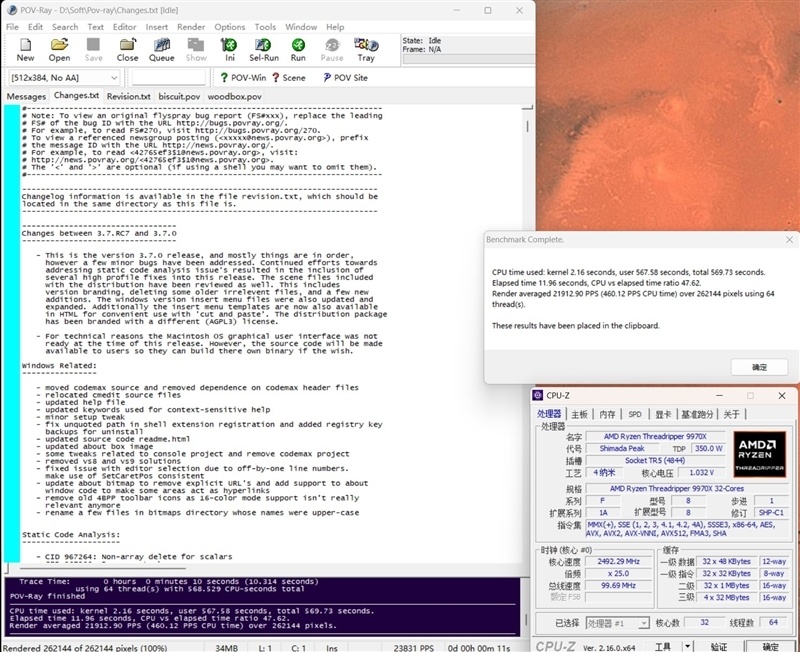
Task: Start rendering with the Run icon
Action: [x=298, y=49]
